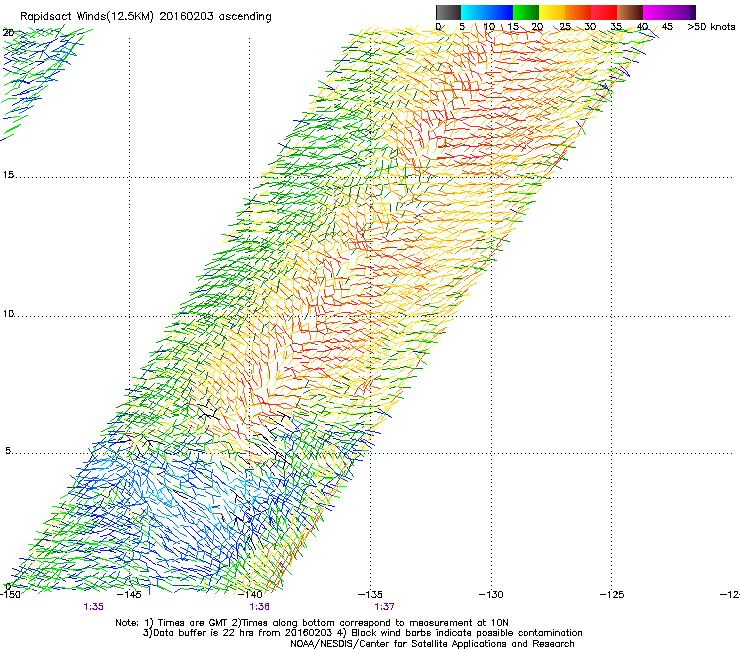740x650 pixels.
Task: Click the purple time label '1:36'
Action: pyautogui.click(x=260, y=607)
